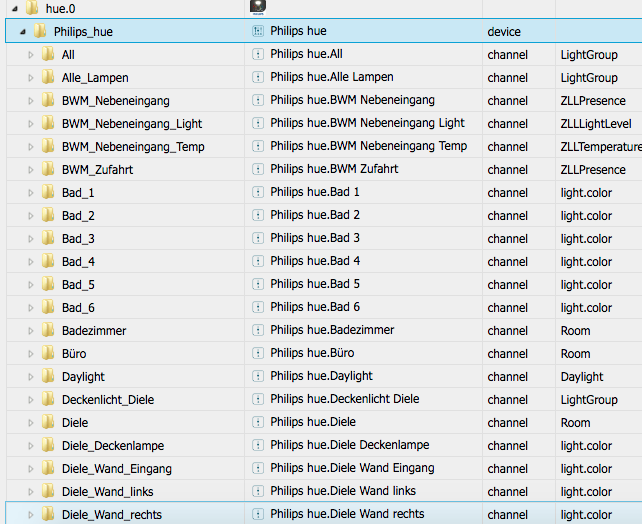Click Room role in Diele row
Screen dimensions: 642x524
pos(575,423)
